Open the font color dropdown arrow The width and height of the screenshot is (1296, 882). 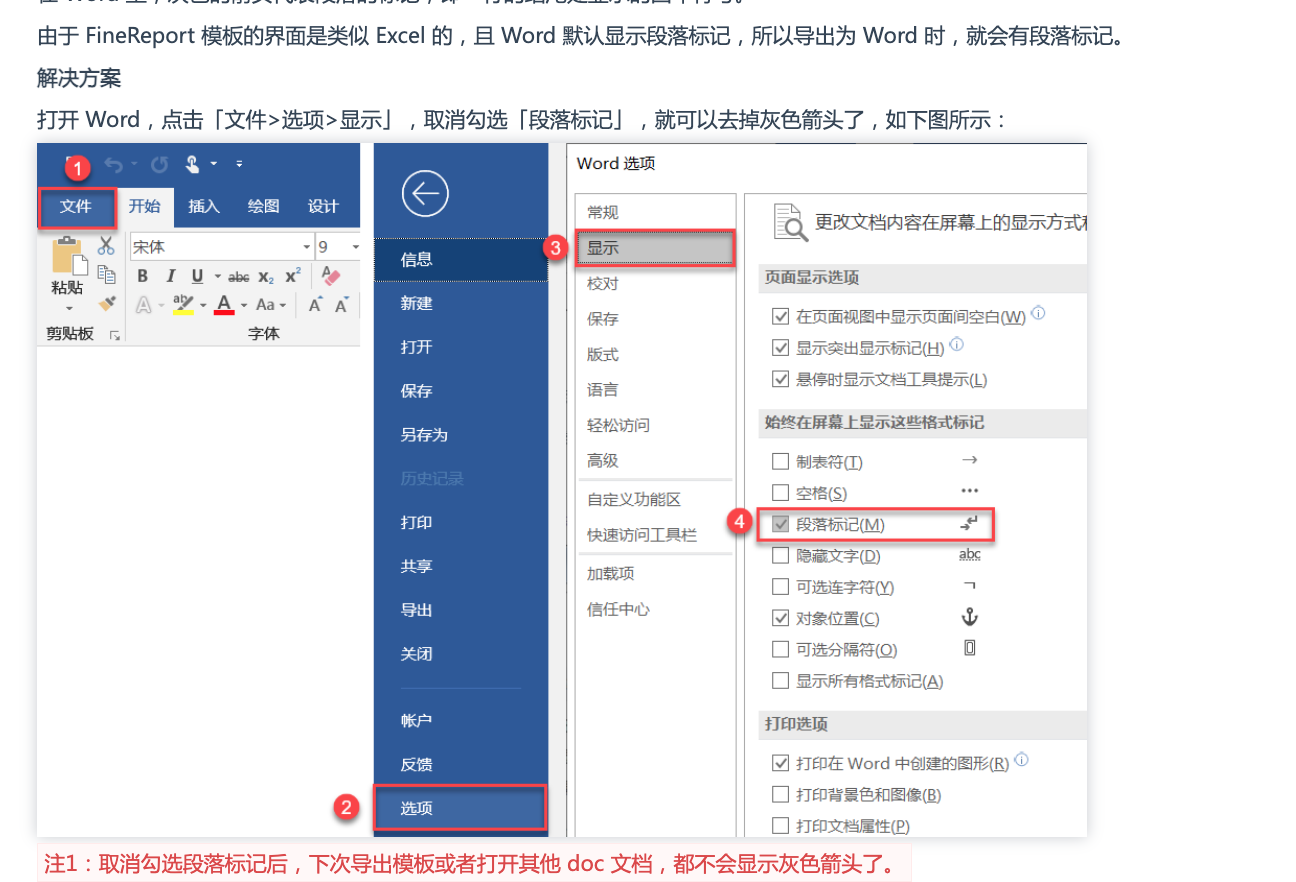(x=244, y=306)
